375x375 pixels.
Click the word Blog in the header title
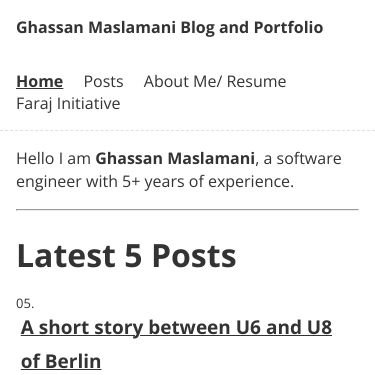(x=198, y=28)
